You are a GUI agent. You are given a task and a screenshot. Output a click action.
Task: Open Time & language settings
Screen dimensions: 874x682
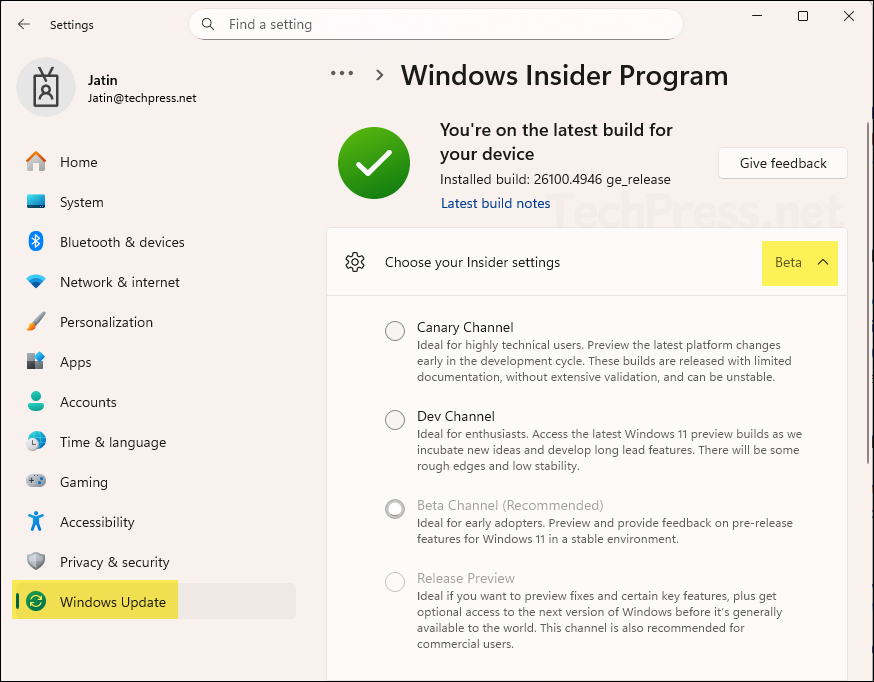point(155,442)
